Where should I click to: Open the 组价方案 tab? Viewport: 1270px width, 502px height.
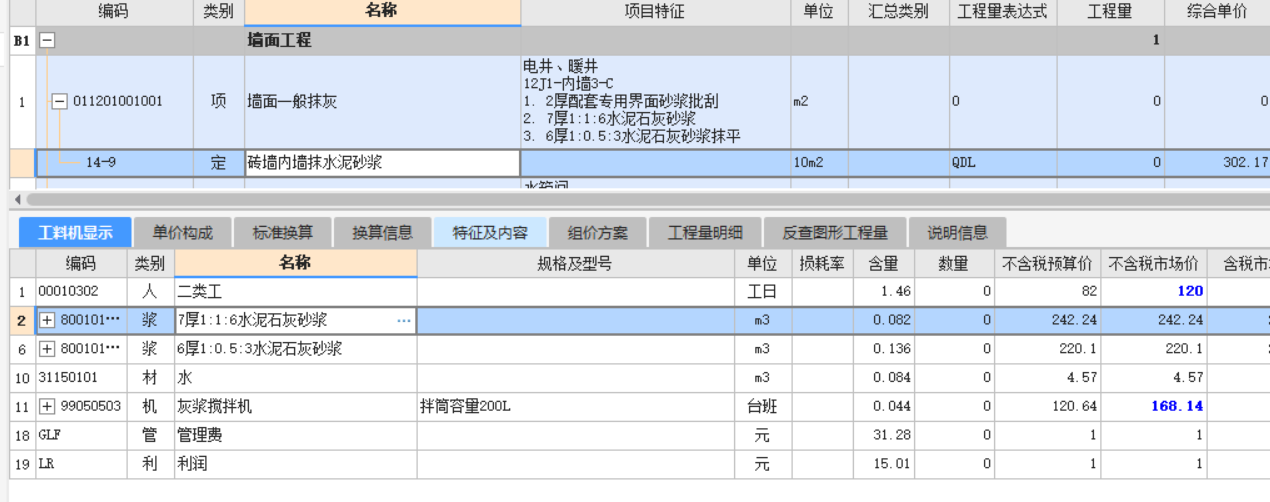597,233
